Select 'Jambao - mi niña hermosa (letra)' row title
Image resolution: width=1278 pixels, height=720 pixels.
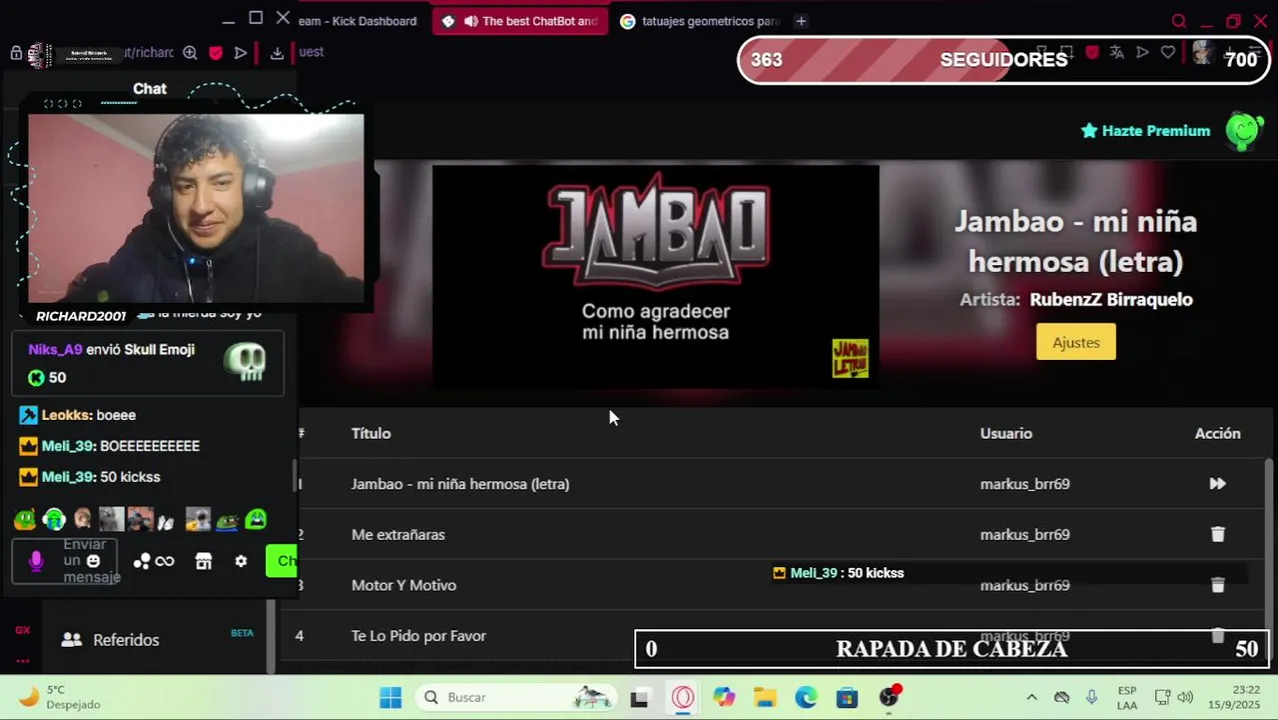(x=460, y=484)
